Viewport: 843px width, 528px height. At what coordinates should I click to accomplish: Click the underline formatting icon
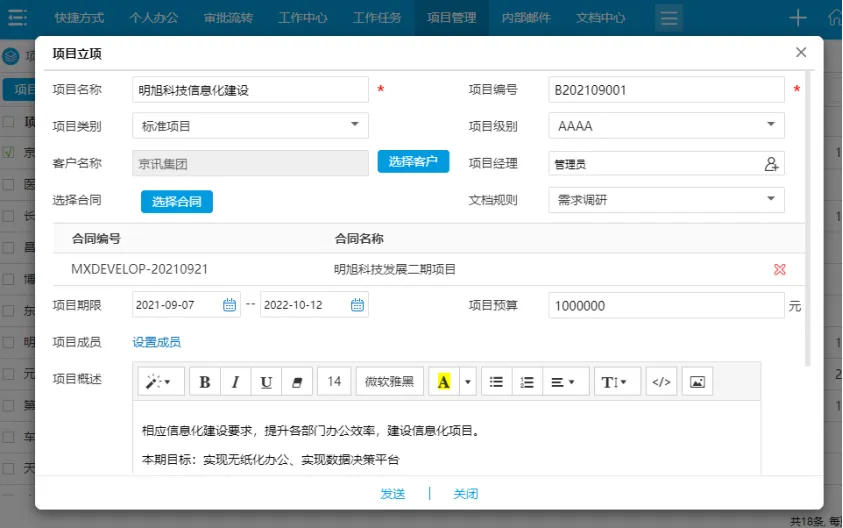(265, 382)
